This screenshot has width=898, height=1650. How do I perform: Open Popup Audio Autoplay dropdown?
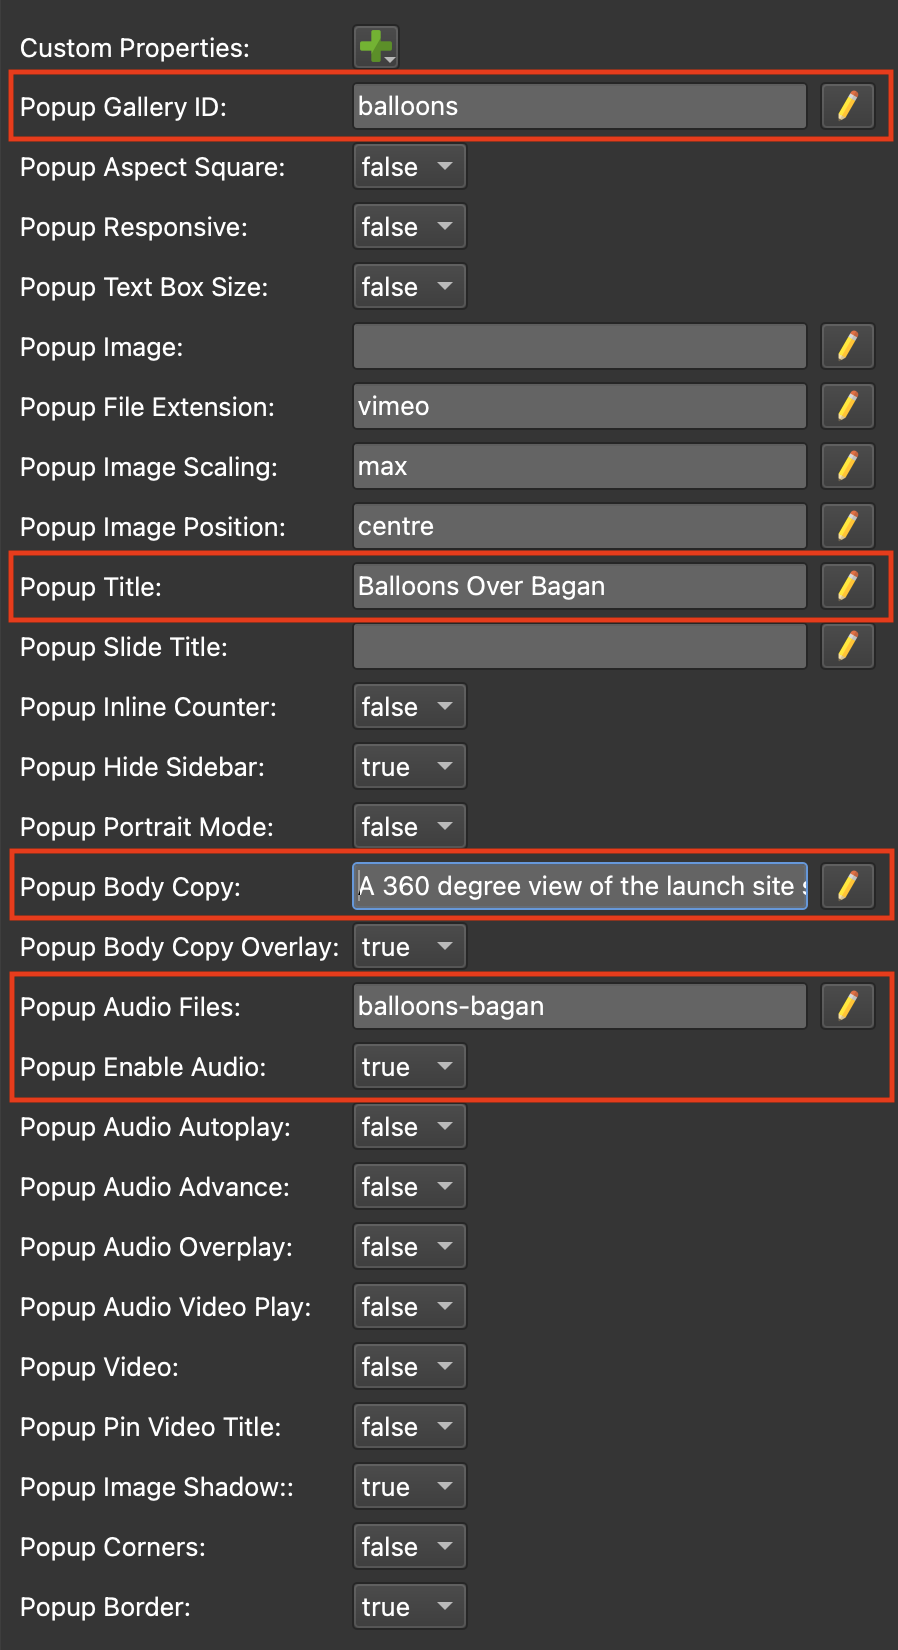[410, 1127]
